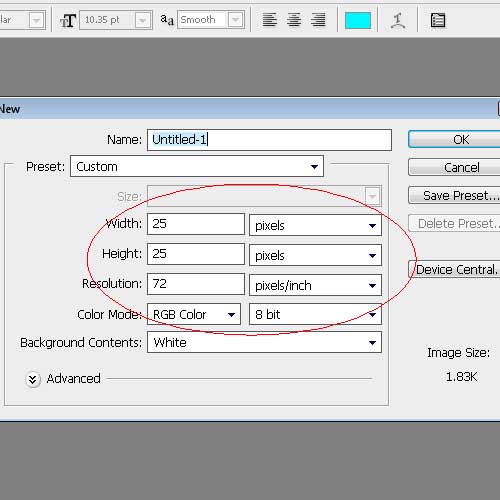
Task: Click the Resolution value field
Action: 196,284
